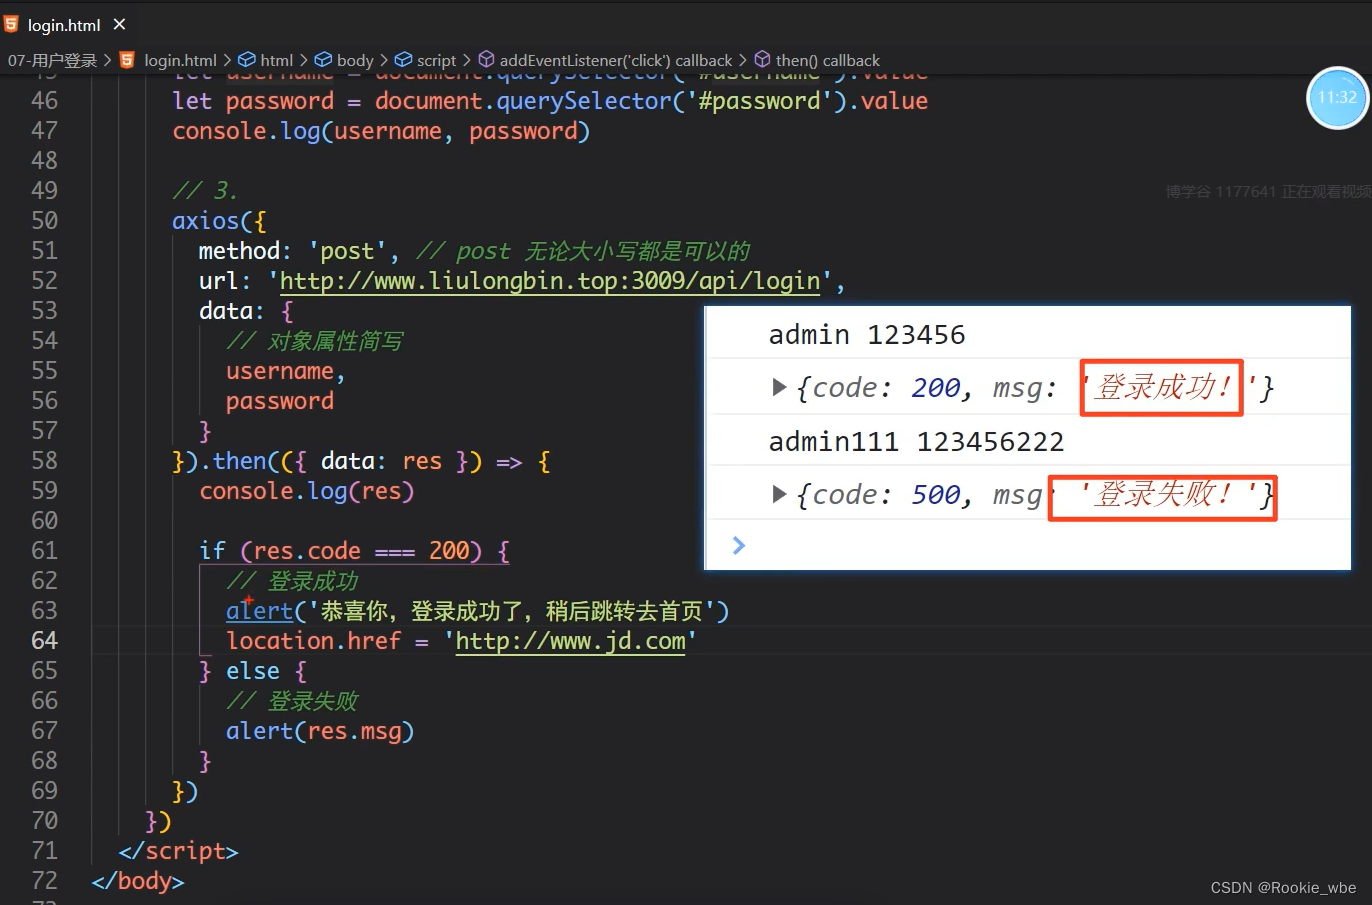Screen dimensions: 1372x905
Task: Click the cube icon beside script breadcrumb
Action: 403,60
